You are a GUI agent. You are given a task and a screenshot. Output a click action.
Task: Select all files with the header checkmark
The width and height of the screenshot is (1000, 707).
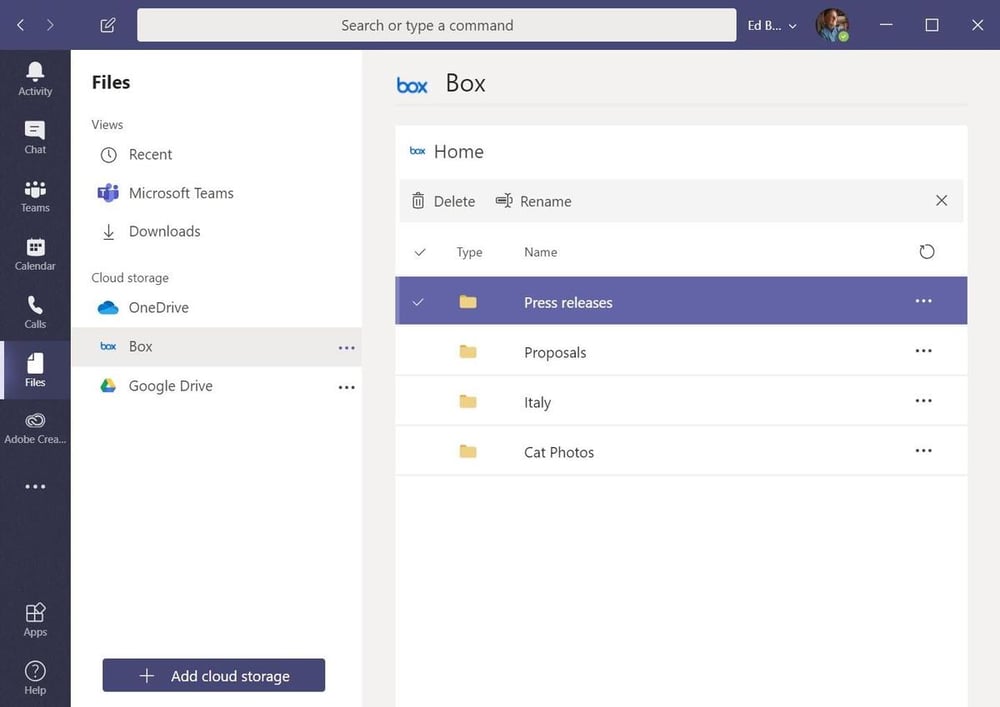point(419,252)
